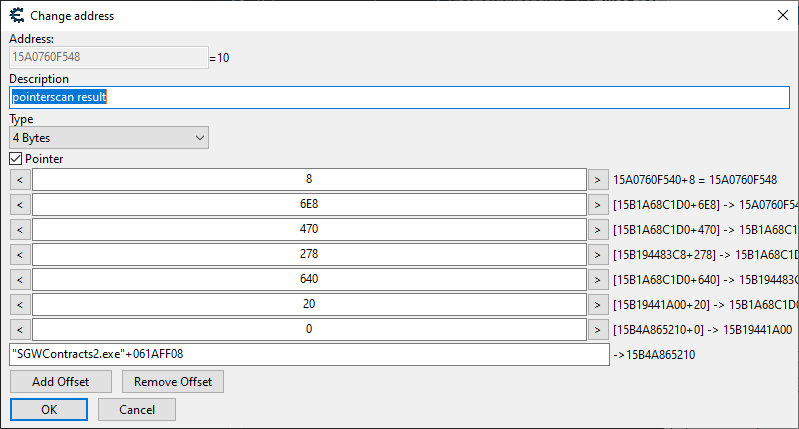Image resolution: width=799 pixels, height=429 pixels.
Task: Cancel the Change address dialog
Action: point(137,409)
